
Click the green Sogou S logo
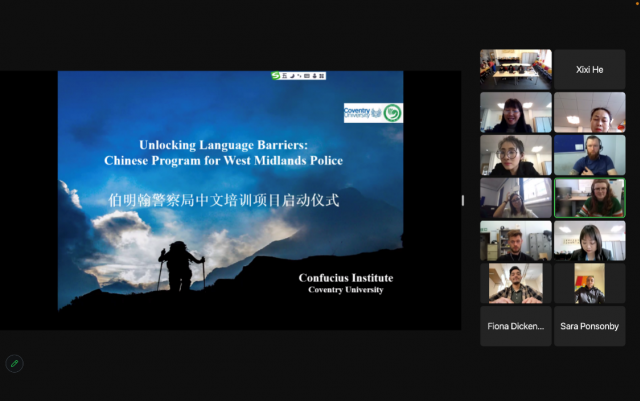pyautogui.click(x=276, y=76)
